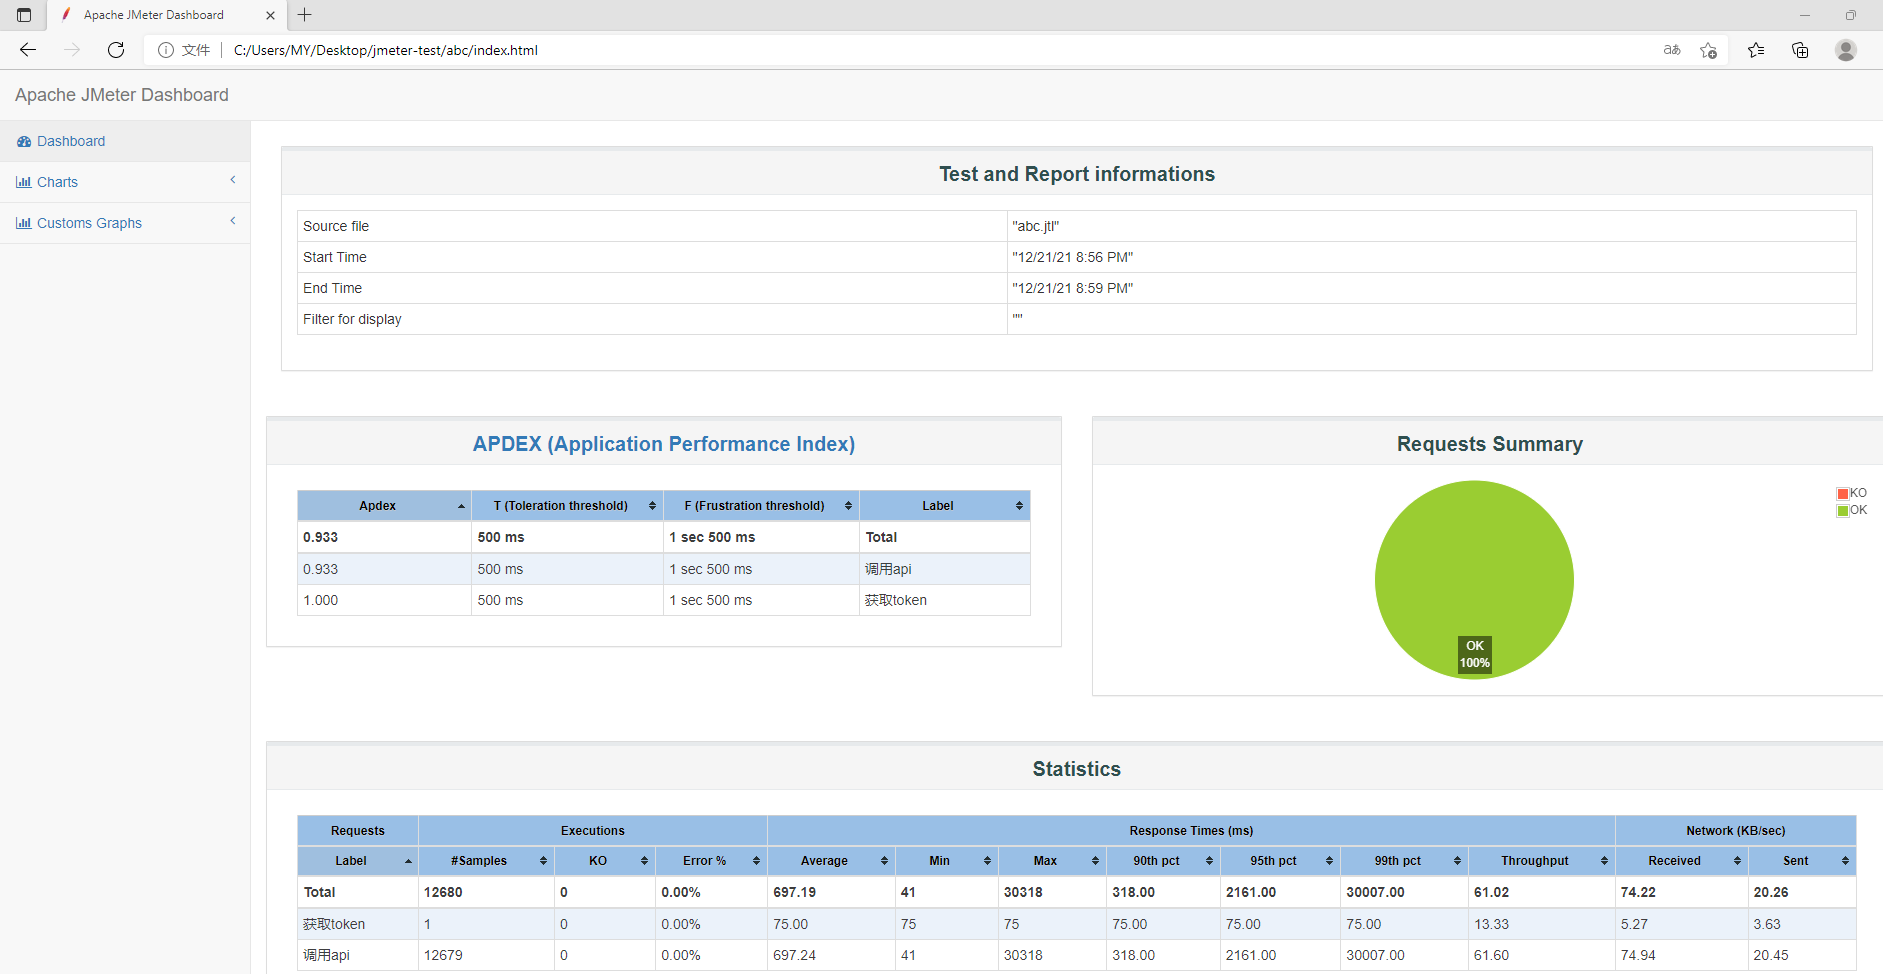Sort Statistics by Throughput column

[1541, 861]
